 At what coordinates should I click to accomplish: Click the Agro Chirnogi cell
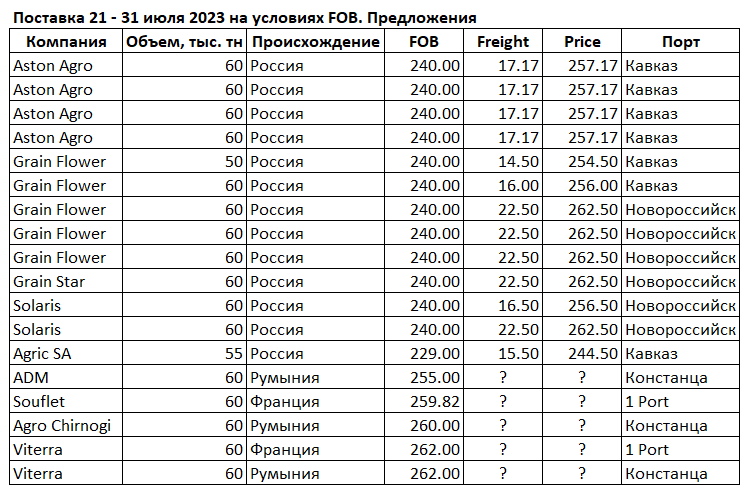click(x=62, y=426)
